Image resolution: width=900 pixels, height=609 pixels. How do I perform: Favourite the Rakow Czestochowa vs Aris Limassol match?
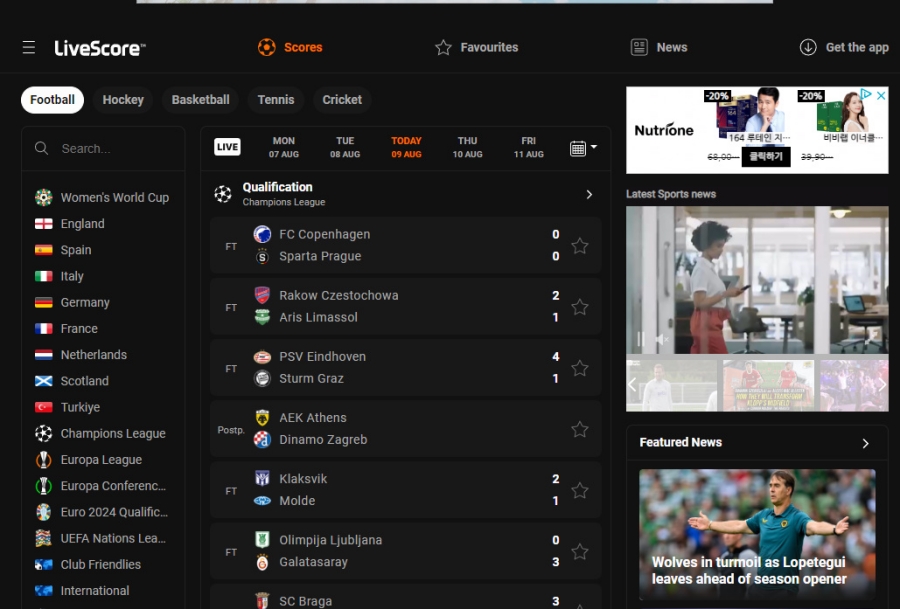click(x=580, y=307)
